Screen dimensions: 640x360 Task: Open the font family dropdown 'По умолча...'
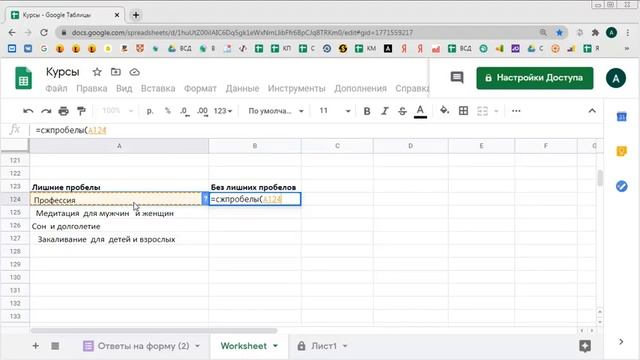pyautogui.click(x=276, y=111)
